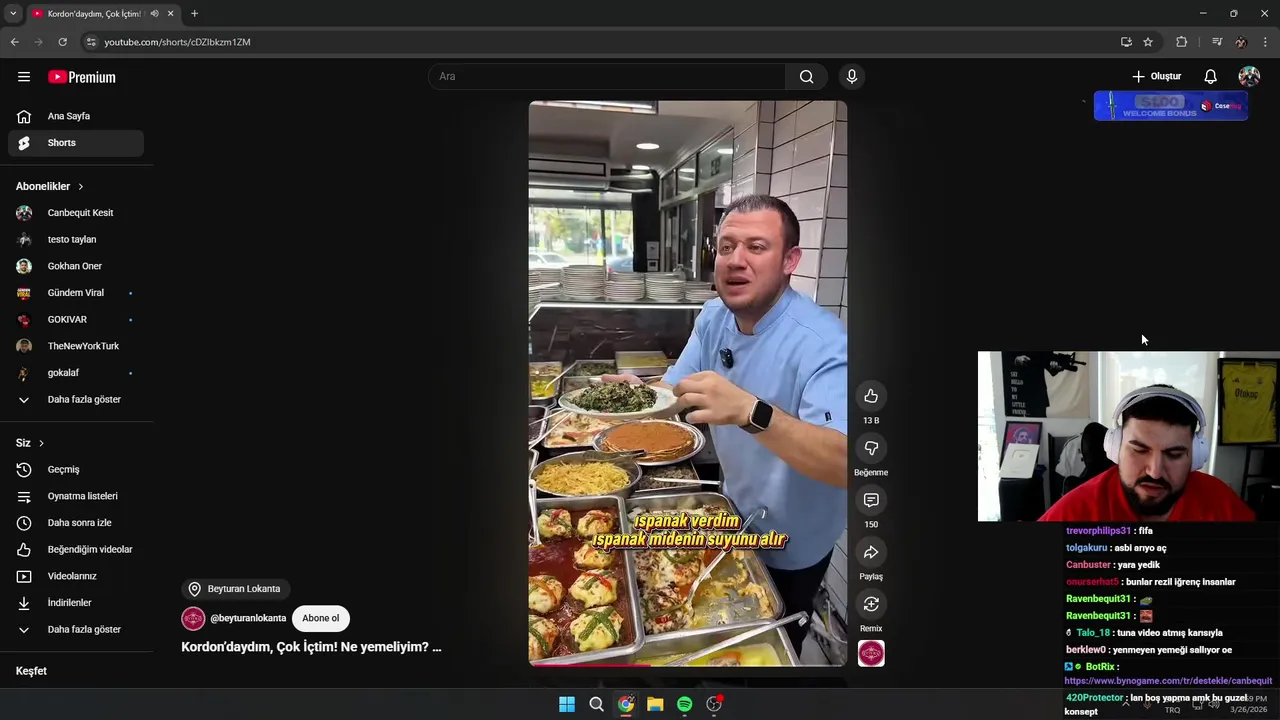Open the YouTube hamburger guide menu
Viewport: 1280px width, 720px height.
tap(24, 77)
